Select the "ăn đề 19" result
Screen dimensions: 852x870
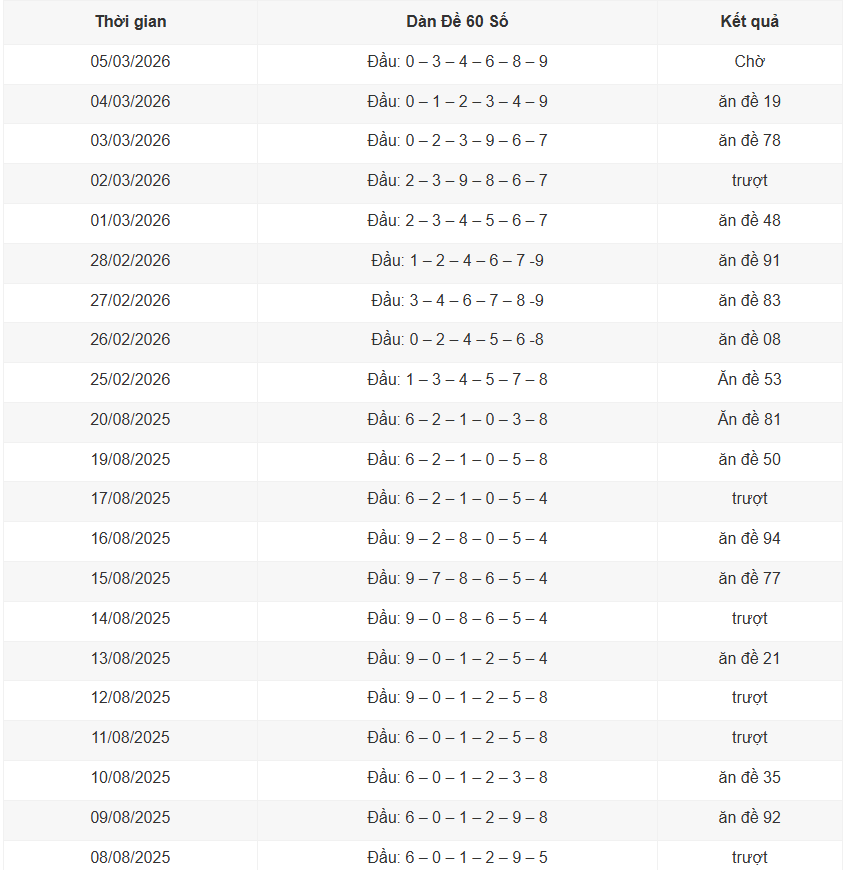coord(749,101)
